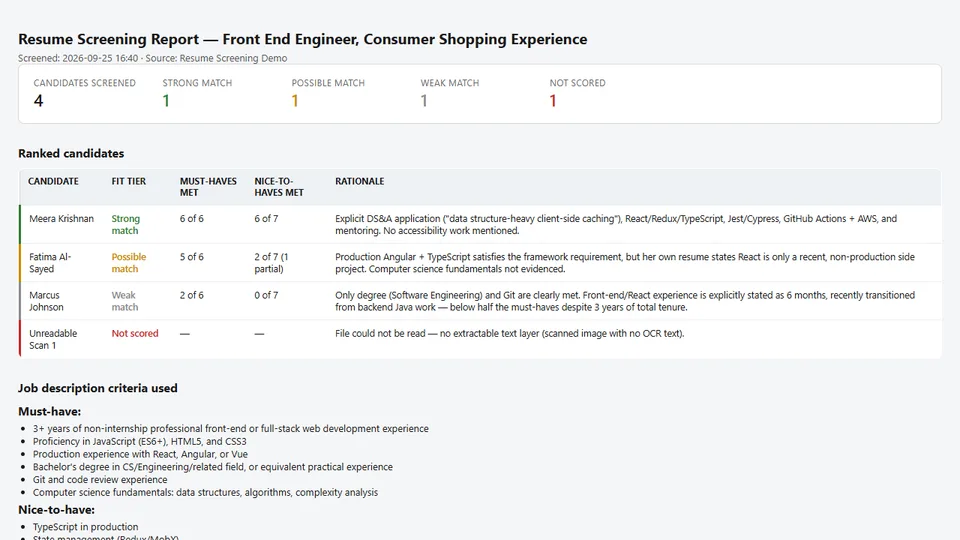Image resolution: width=960 pixels, height=540 pixels.
Task: Click the 'WEAK MATCH' summary label
Action: coord(450,83)
